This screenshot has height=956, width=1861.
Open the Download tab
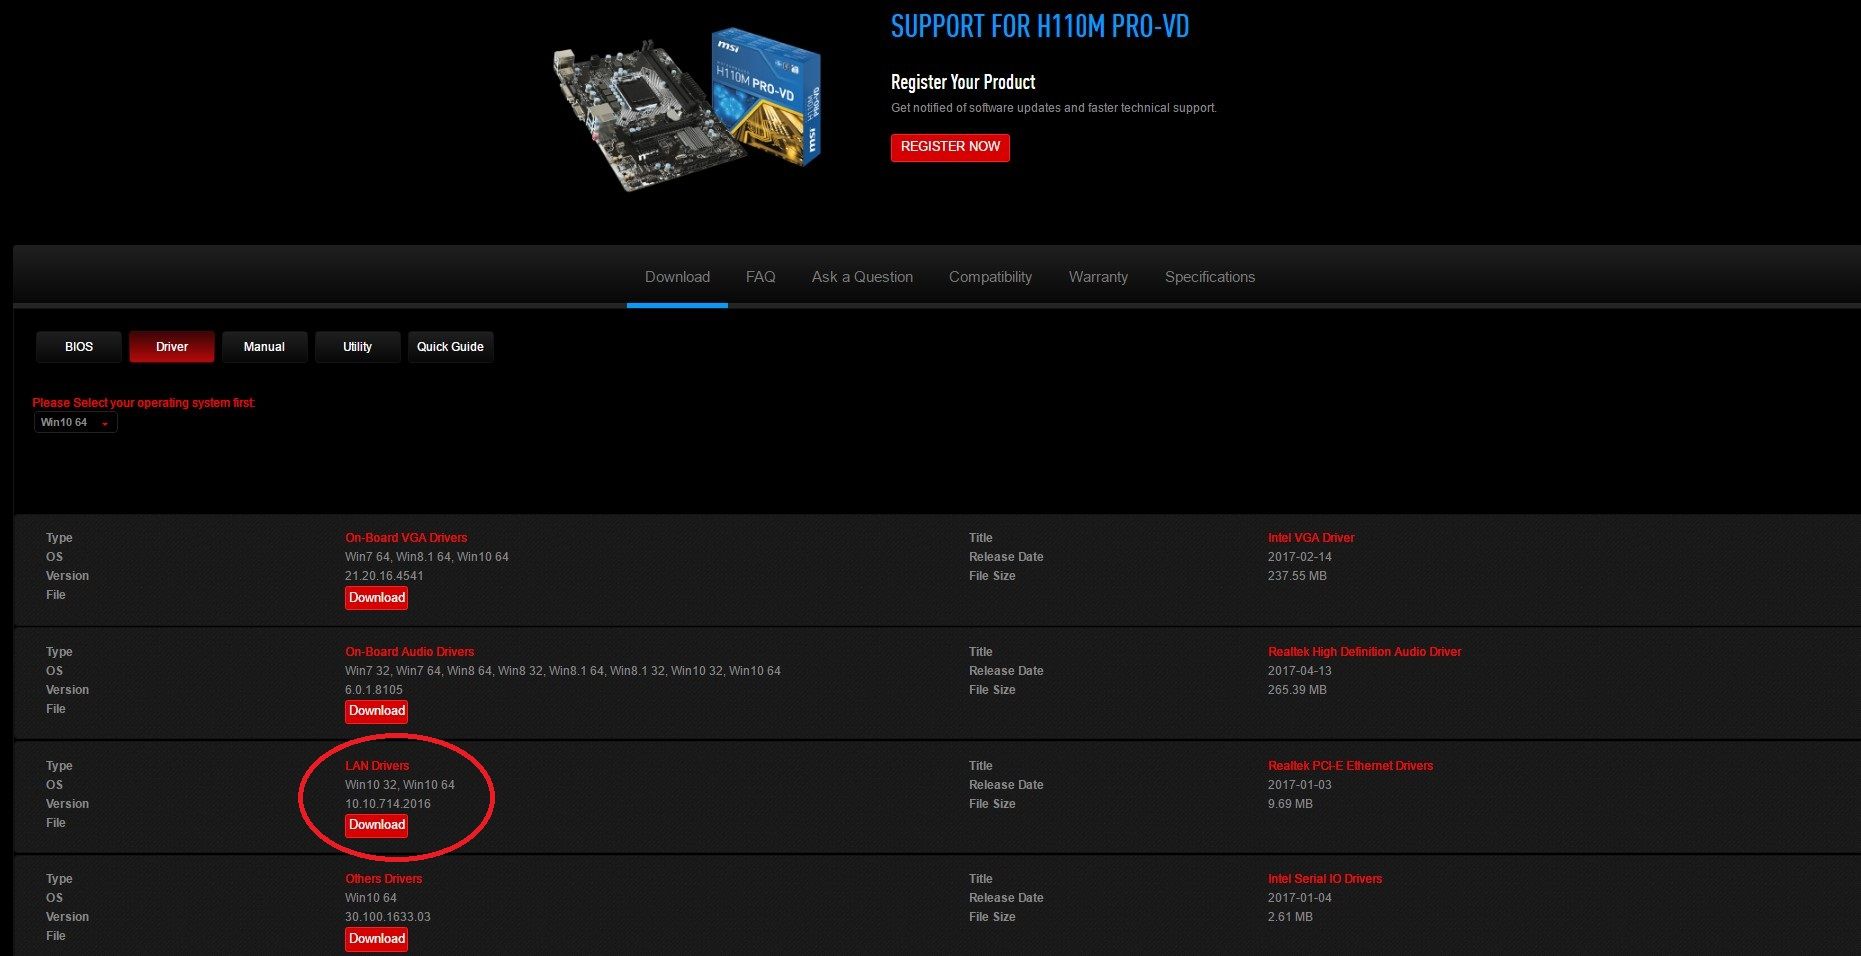coord(677,277)
